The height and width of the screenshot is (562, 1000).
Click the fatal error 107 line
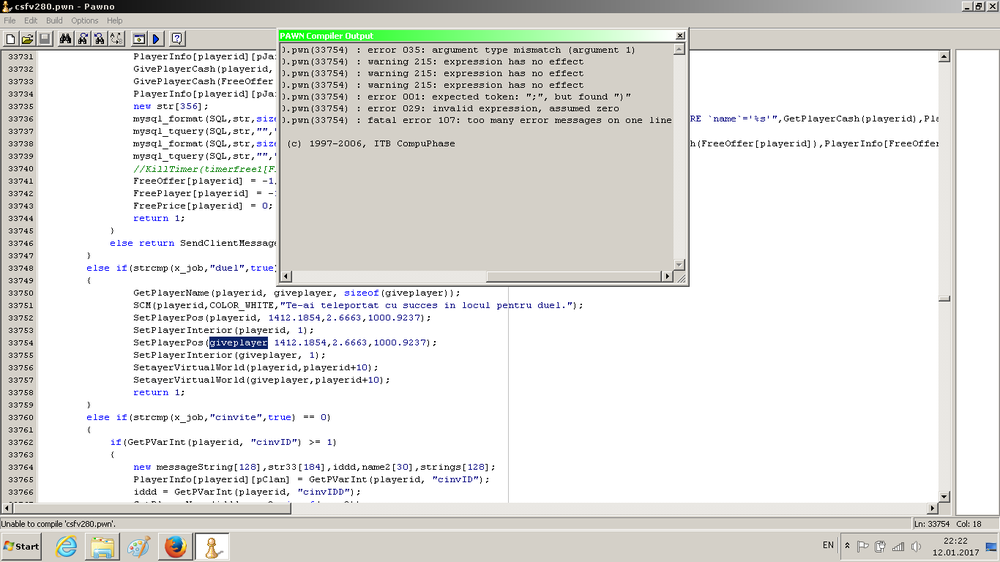477,120
